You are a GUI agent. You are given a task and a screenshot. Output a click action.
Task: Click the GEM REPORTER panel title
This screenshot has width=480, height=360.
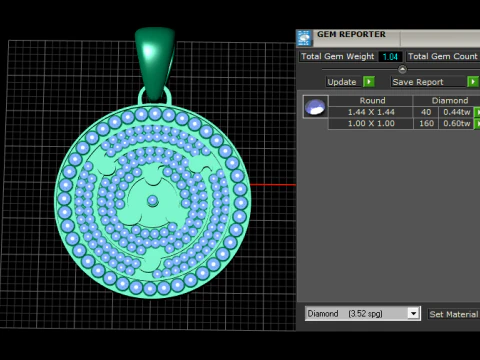(x=351, y=34)
